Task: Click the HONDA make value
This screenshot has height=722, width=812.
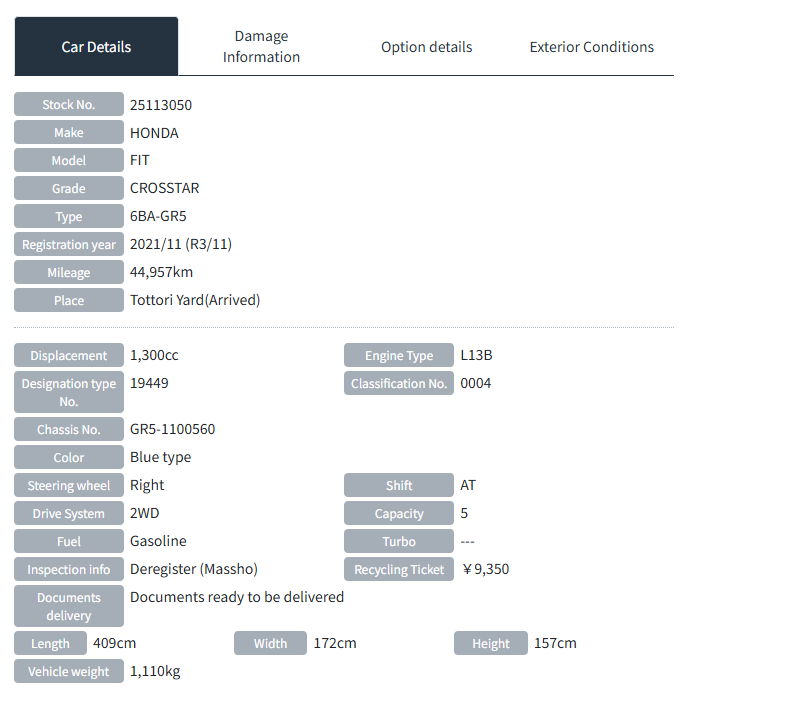Action: 154,133
